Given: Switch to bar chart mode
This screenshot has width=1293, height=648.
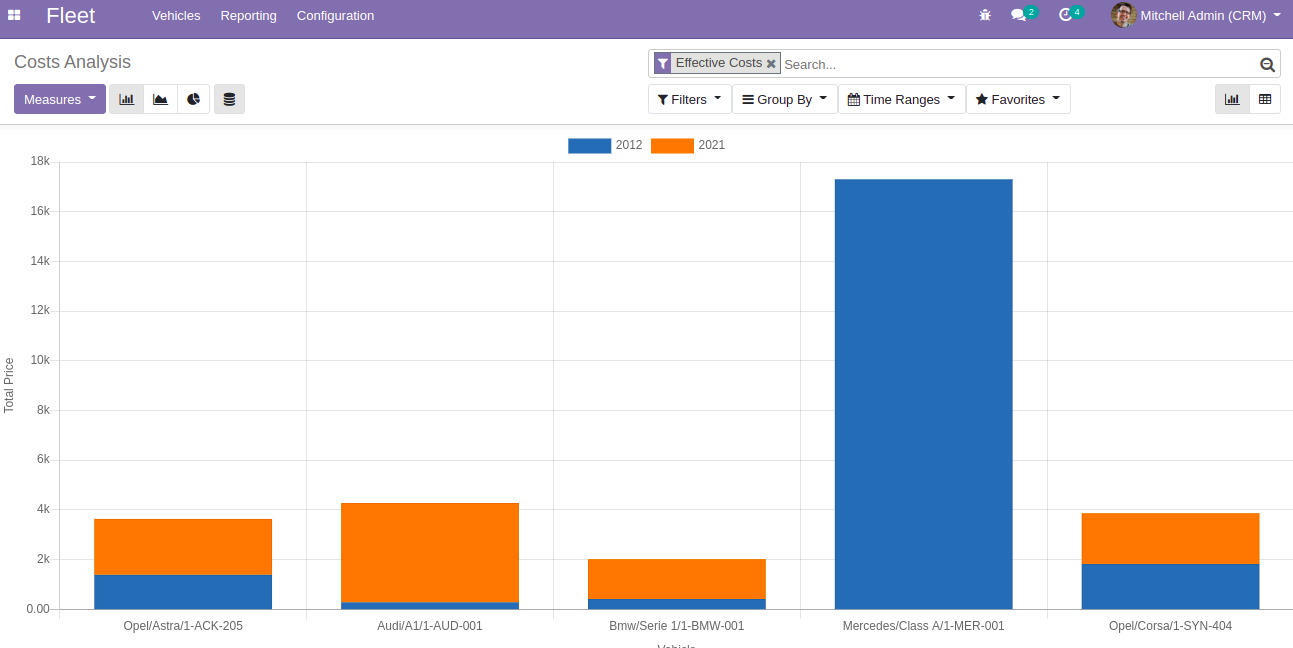Looking at the screenshot, I should point(126,99).
